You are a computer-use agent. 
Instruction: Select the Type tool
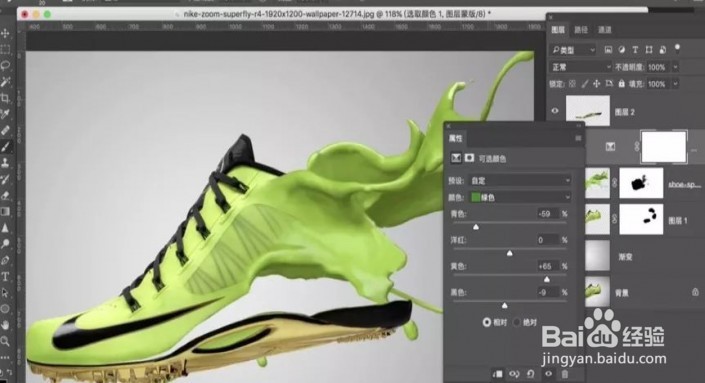pos(5,276)
